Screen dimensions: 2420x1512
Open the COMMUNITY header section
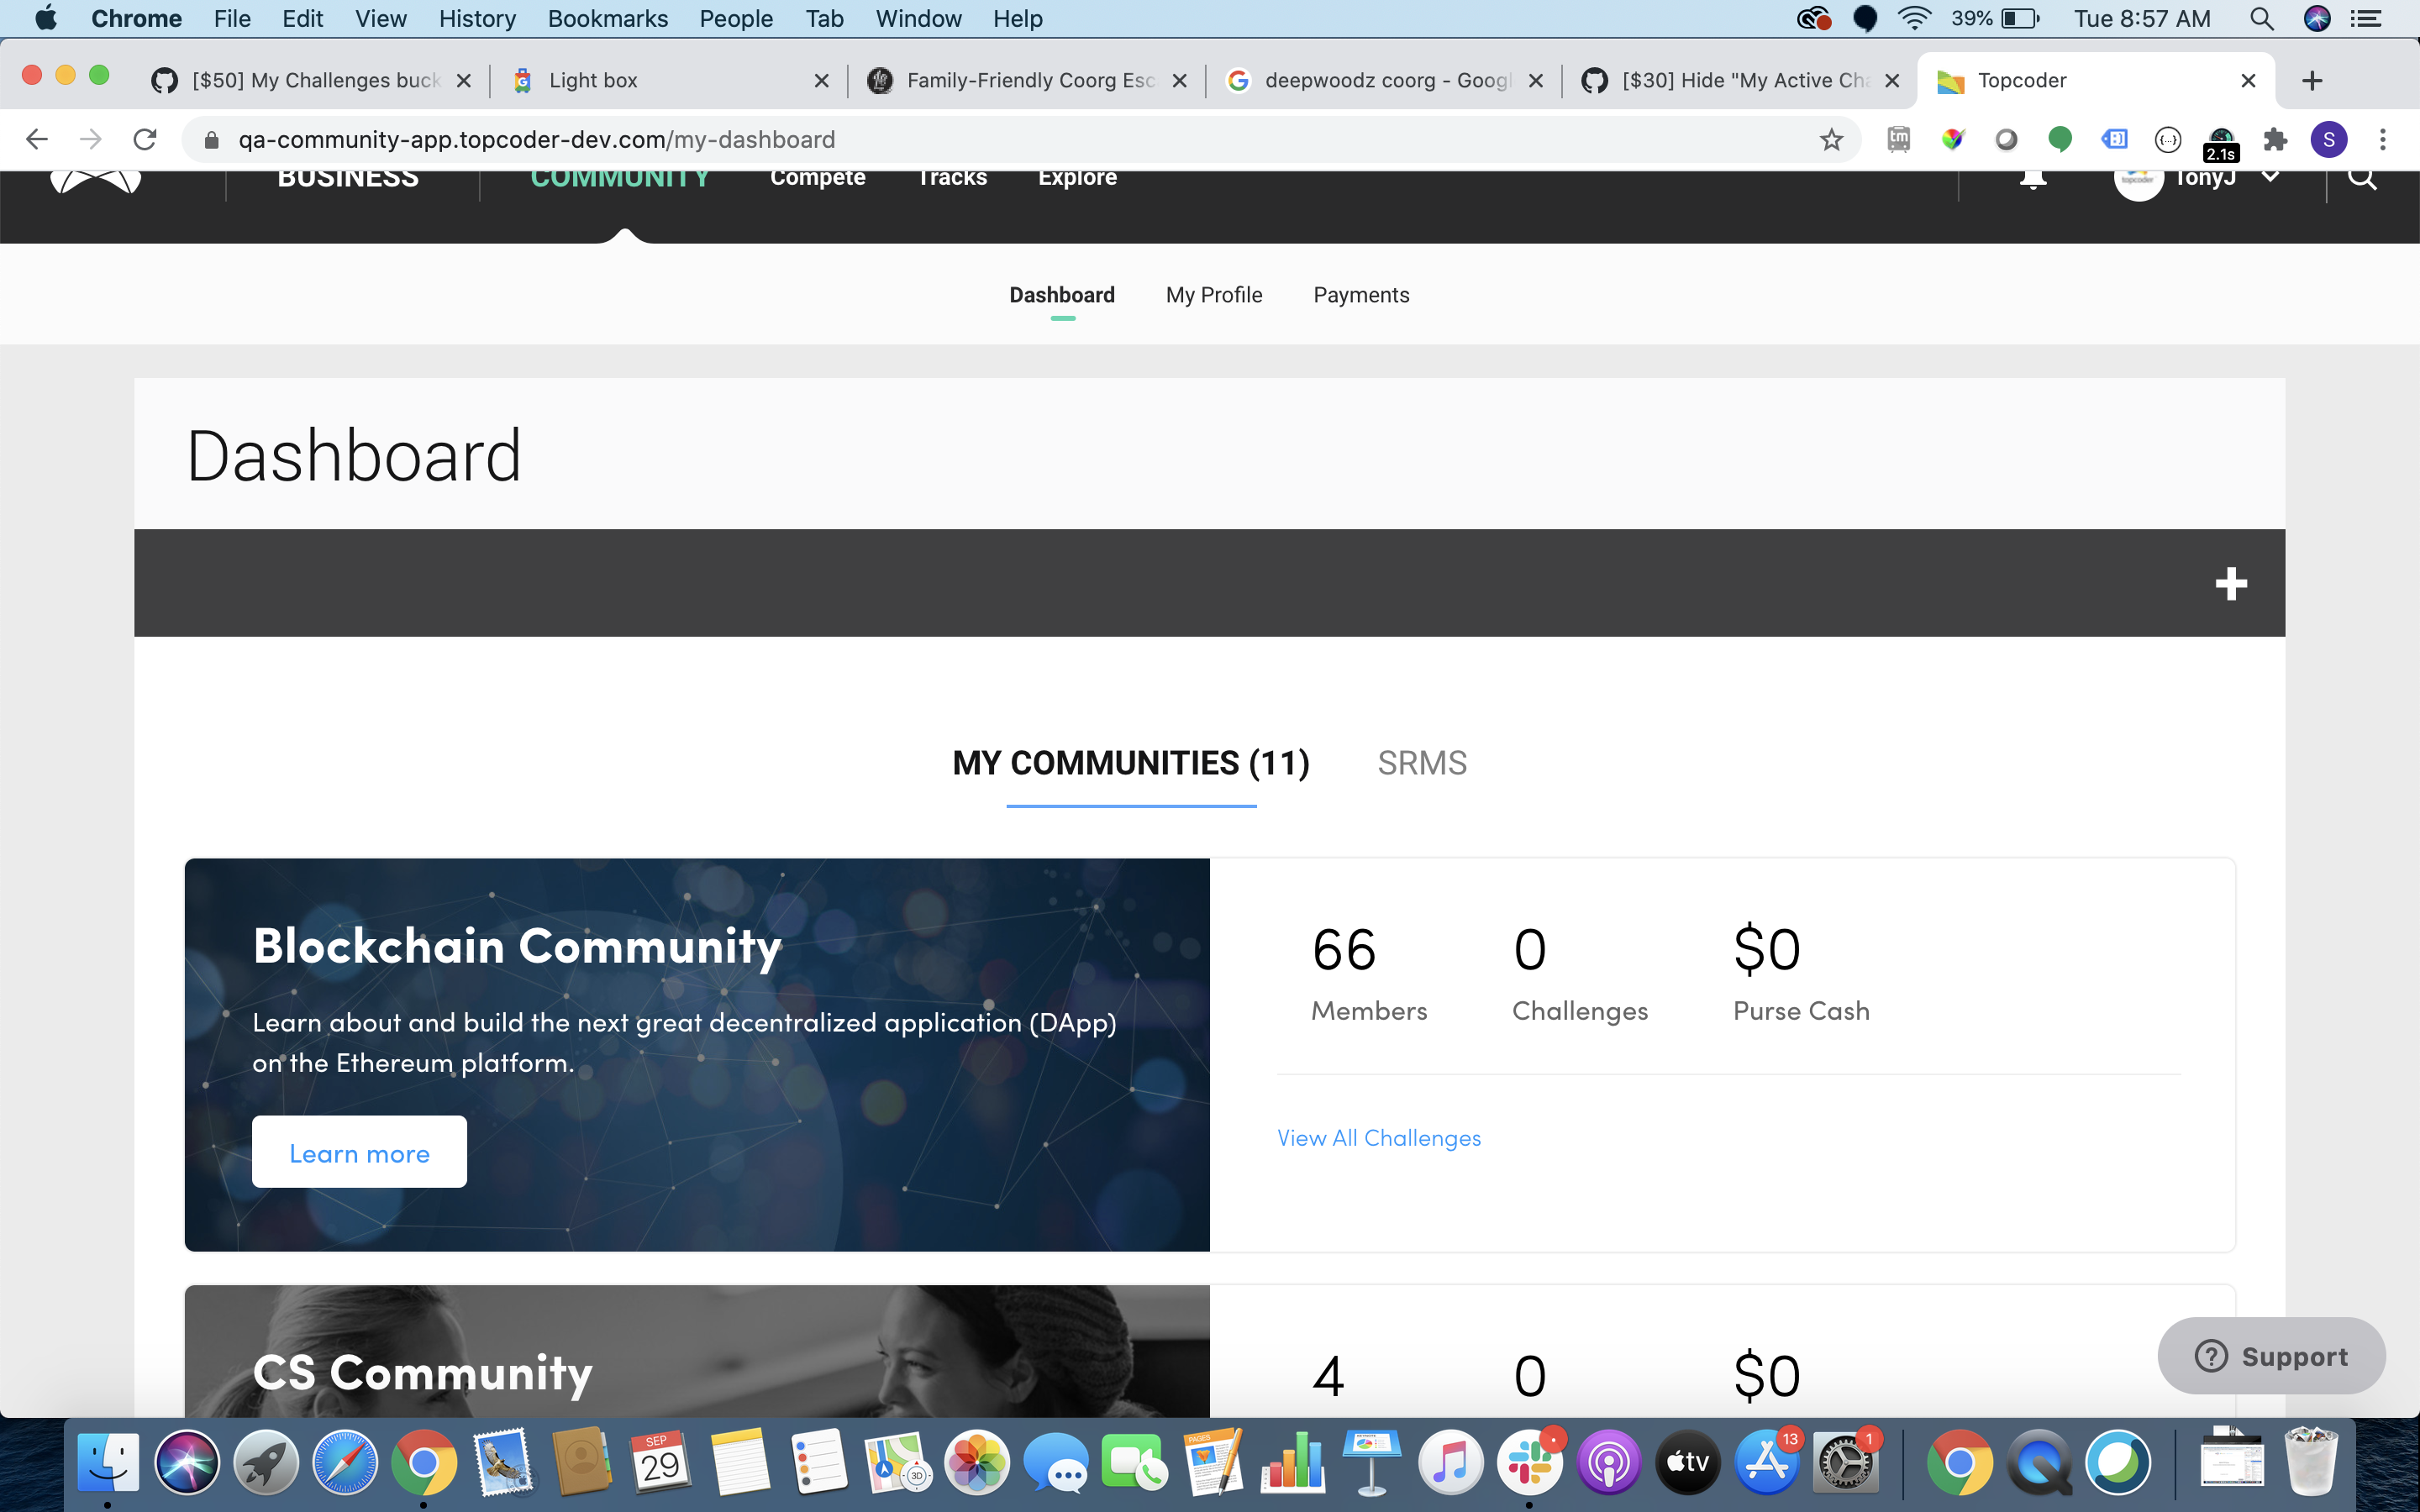coord(620,178)
